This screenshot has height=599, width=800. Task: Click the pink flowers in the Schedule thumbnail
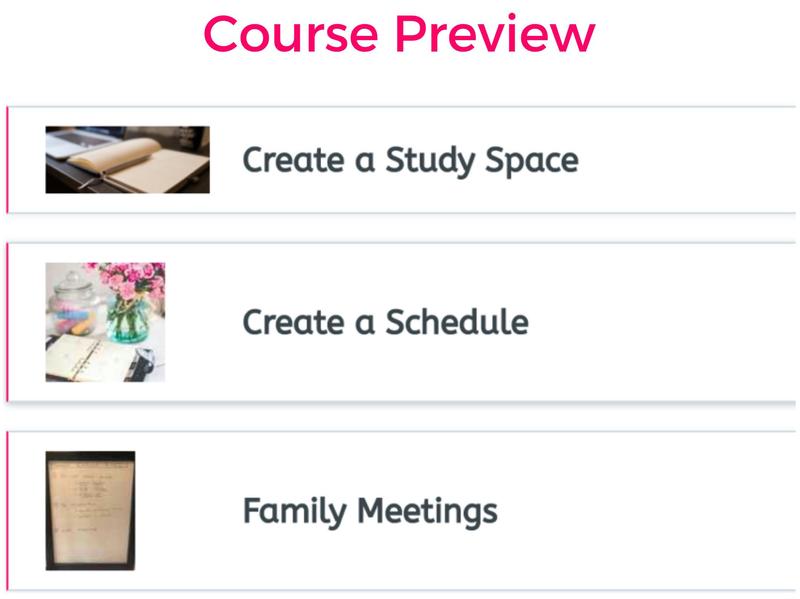point(130,282)
